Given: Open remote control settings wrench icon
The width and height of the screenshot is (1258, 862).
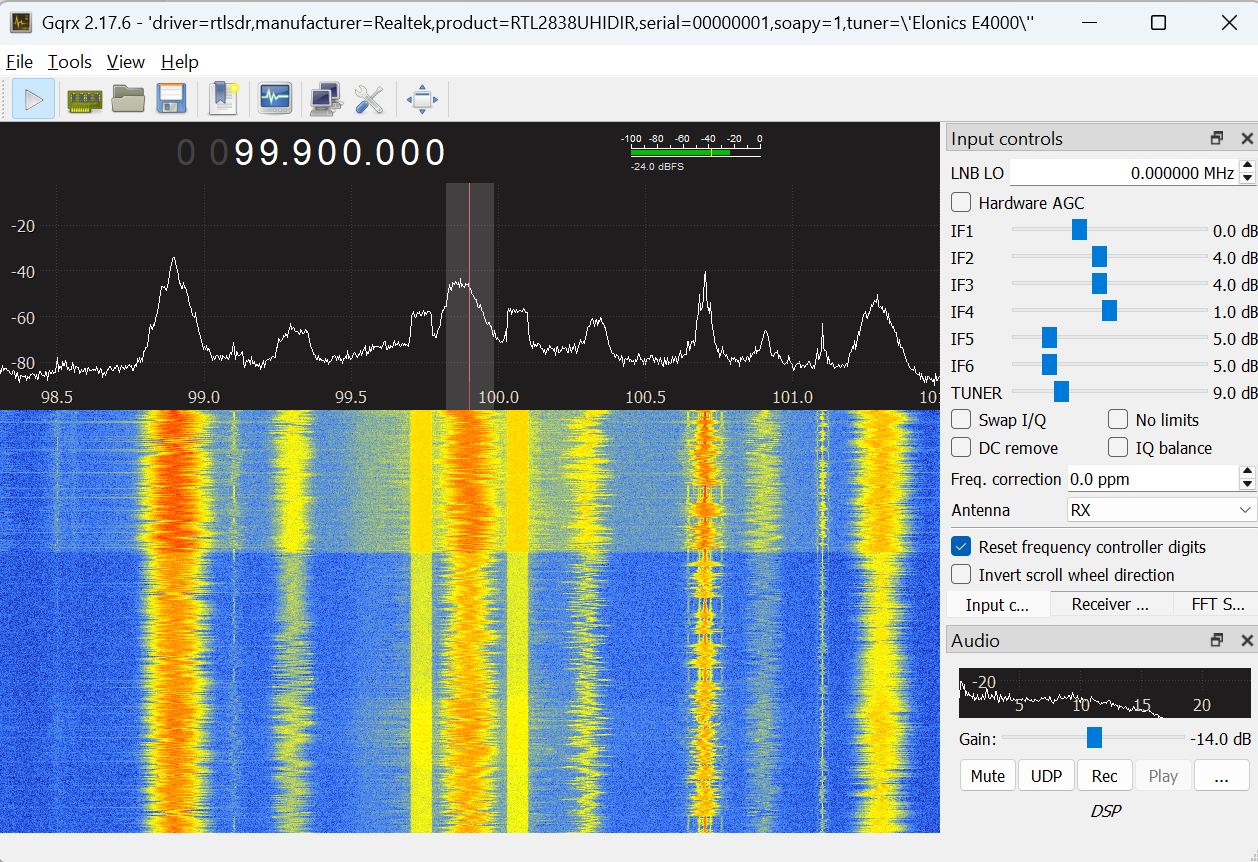Looking at the screenshot, I should coord(369,99).
